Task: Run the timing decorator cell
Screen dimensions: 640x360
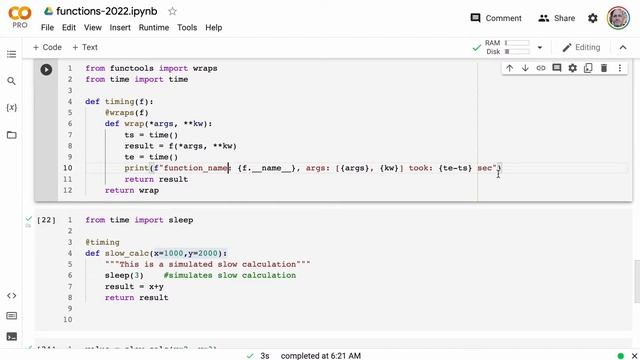Action: point(46,69)
